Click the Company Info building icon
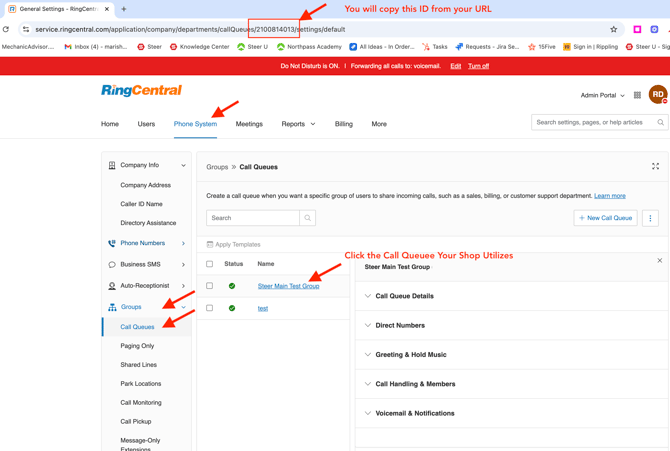This screenshot has width=670, height=451. point(112,165)
